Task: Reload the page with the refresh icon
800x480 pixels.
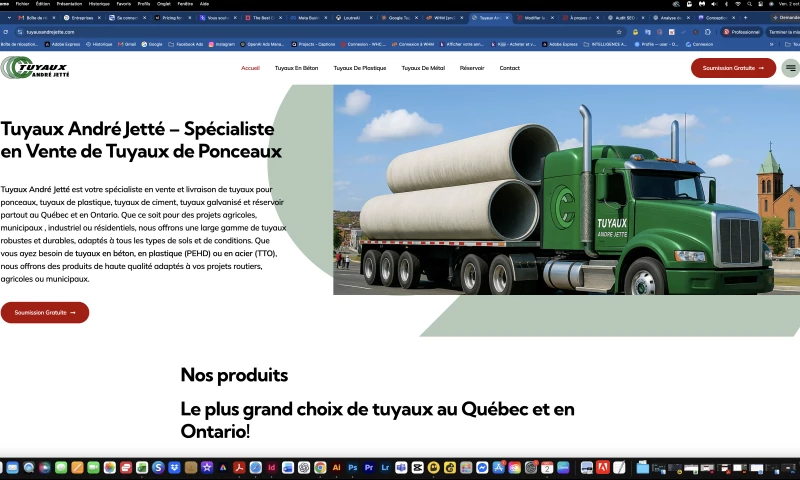Action: 6,32
